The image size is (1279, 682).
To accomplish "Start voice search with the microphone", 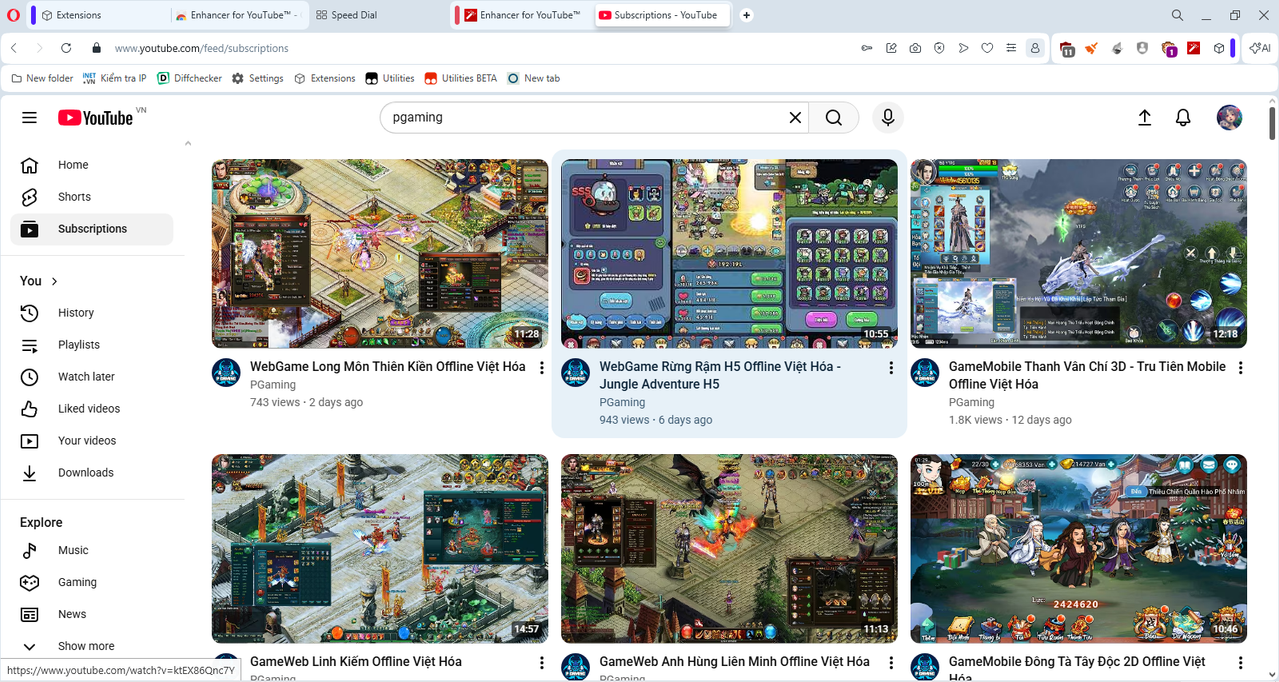I will tap(887, 117).
